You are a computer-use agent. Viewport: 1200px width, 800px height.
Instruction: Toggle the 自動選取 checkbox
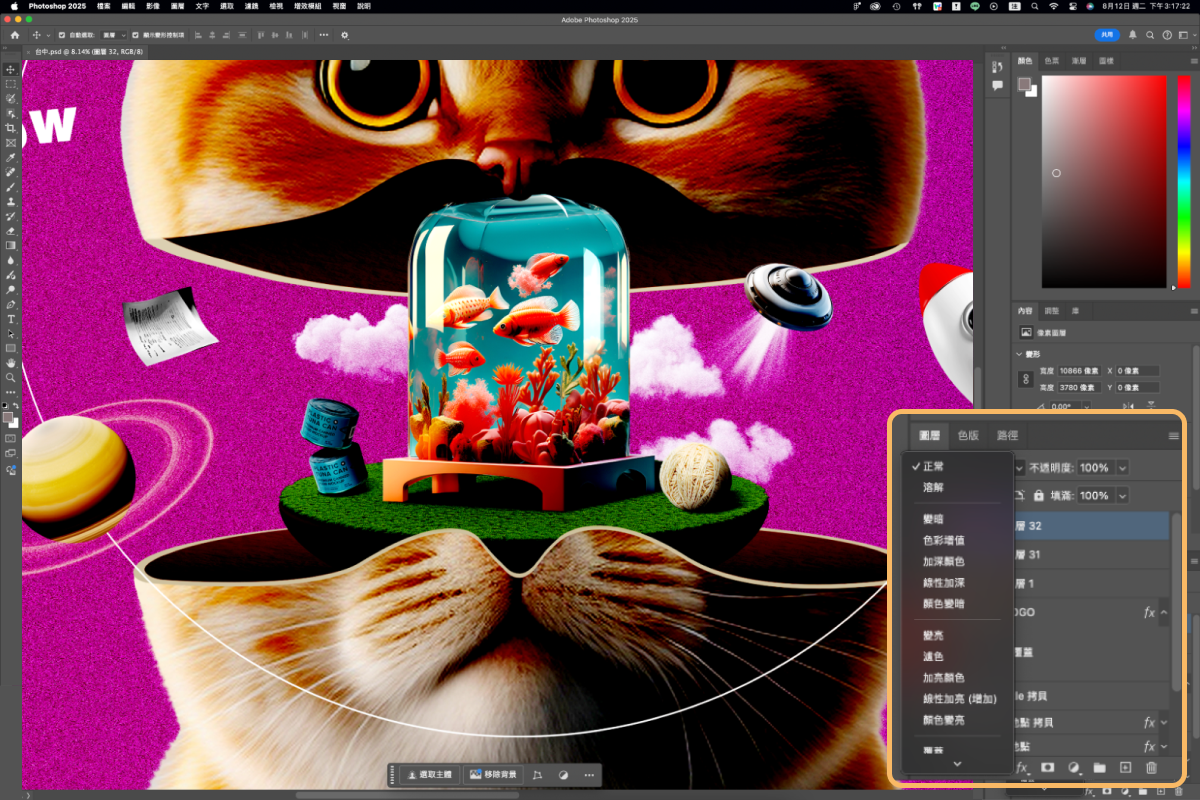[x=62, y=35]
